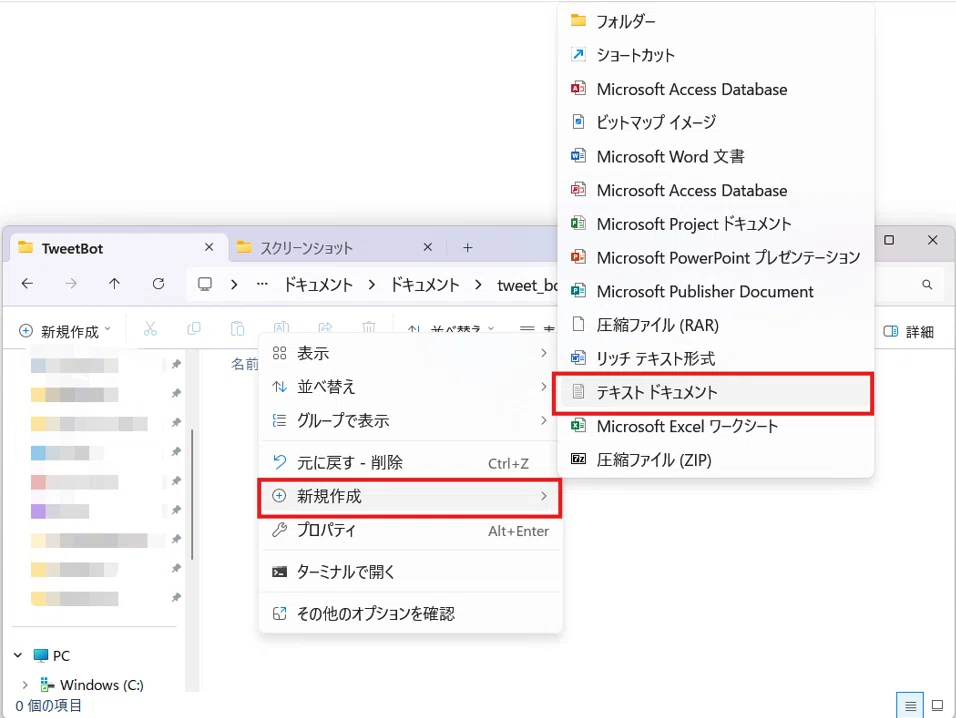Viewport: 956px width, 718px height.
Task: Click the copy toolbar icon
Action: pyautogui.click(x=194, y=330)
